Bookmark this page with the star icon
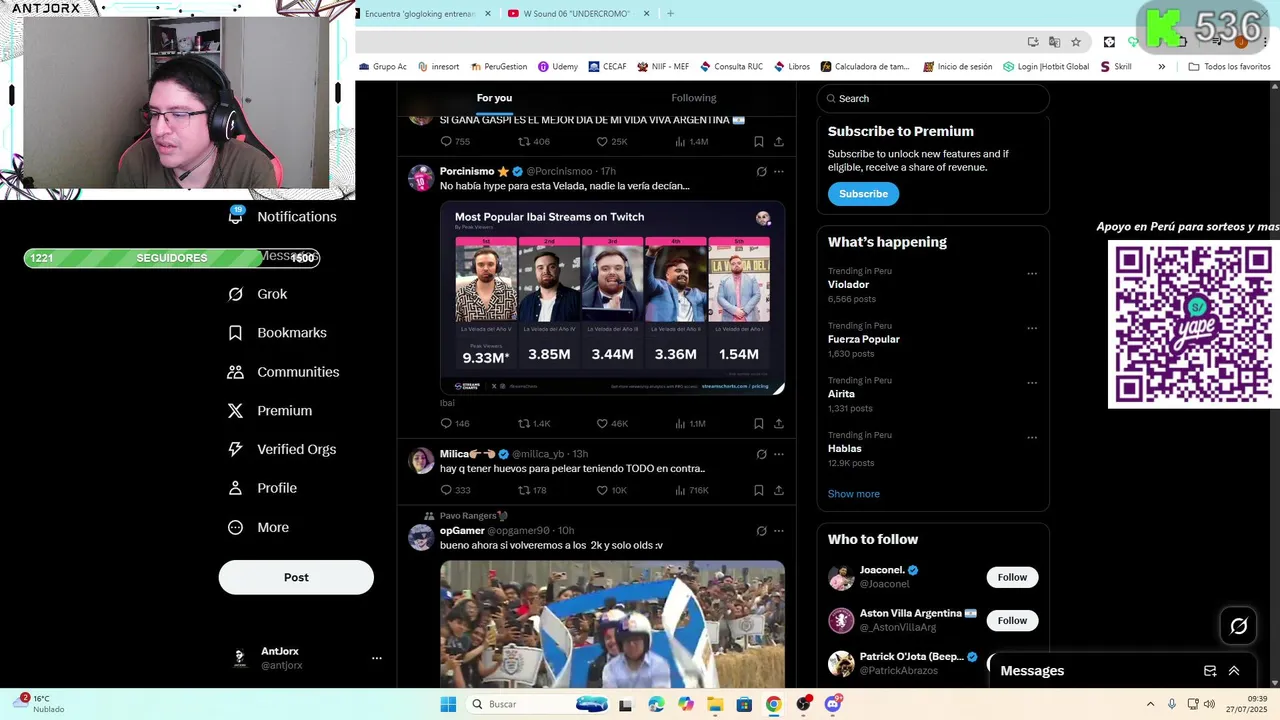 click(1076, 42)
